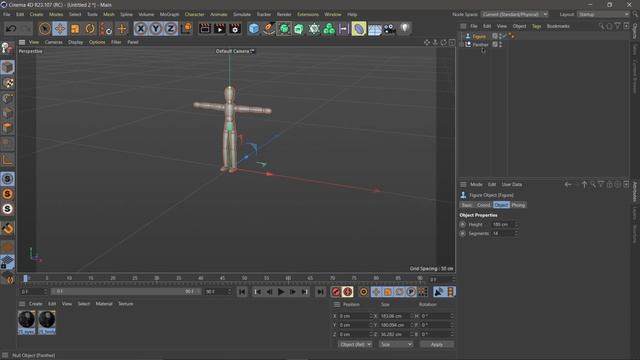
Task: Open the green Subdivision Surface generator
Action: (284, 29)
